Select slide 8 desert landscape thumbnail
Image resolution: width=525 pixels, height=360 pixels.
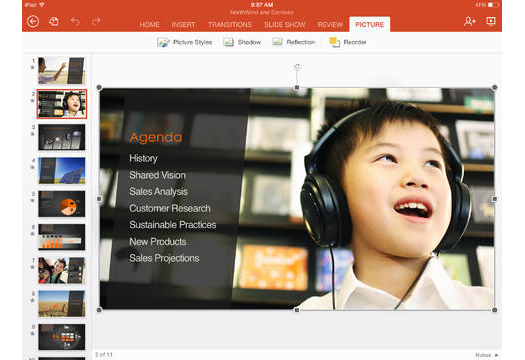click(x=62, y=304)
